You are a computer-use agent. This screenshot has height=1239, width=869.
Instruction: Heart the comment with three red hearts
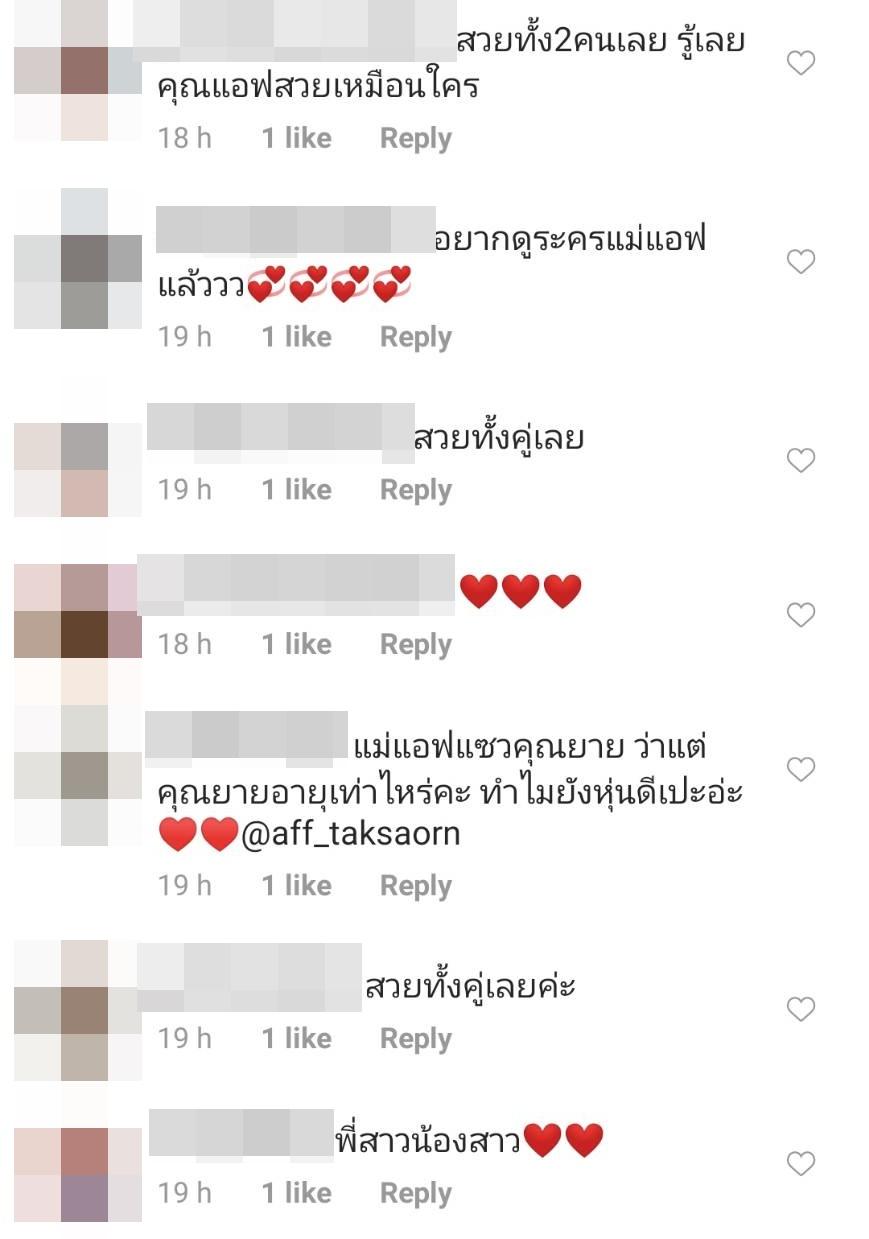(x=801, y=615)
